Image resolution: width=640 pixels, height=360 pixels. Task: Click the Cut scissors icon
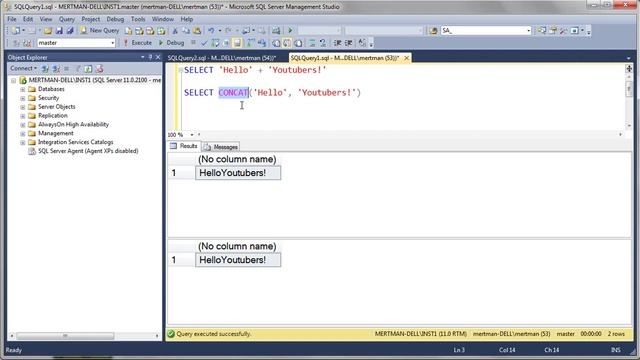click(175, 31)
